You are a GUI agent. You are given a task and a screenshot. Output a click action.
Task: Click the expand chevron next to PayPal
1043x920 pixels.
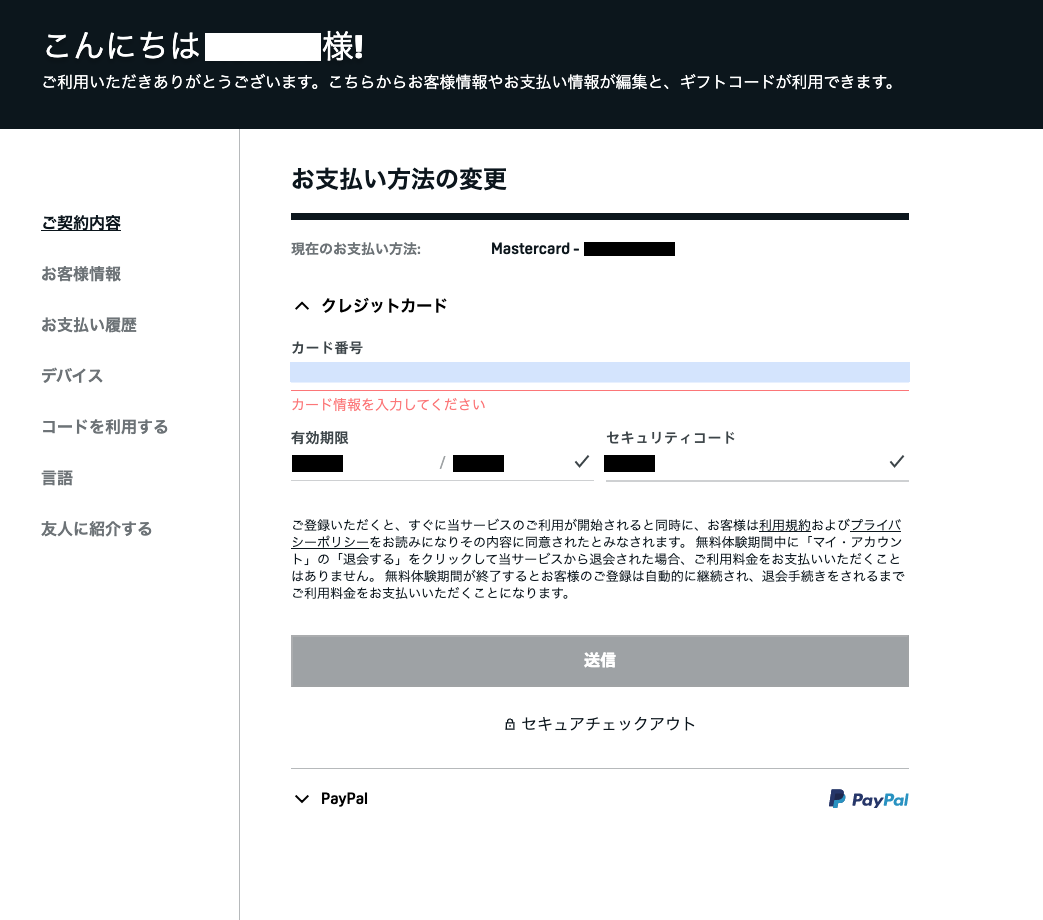[301, 798]
